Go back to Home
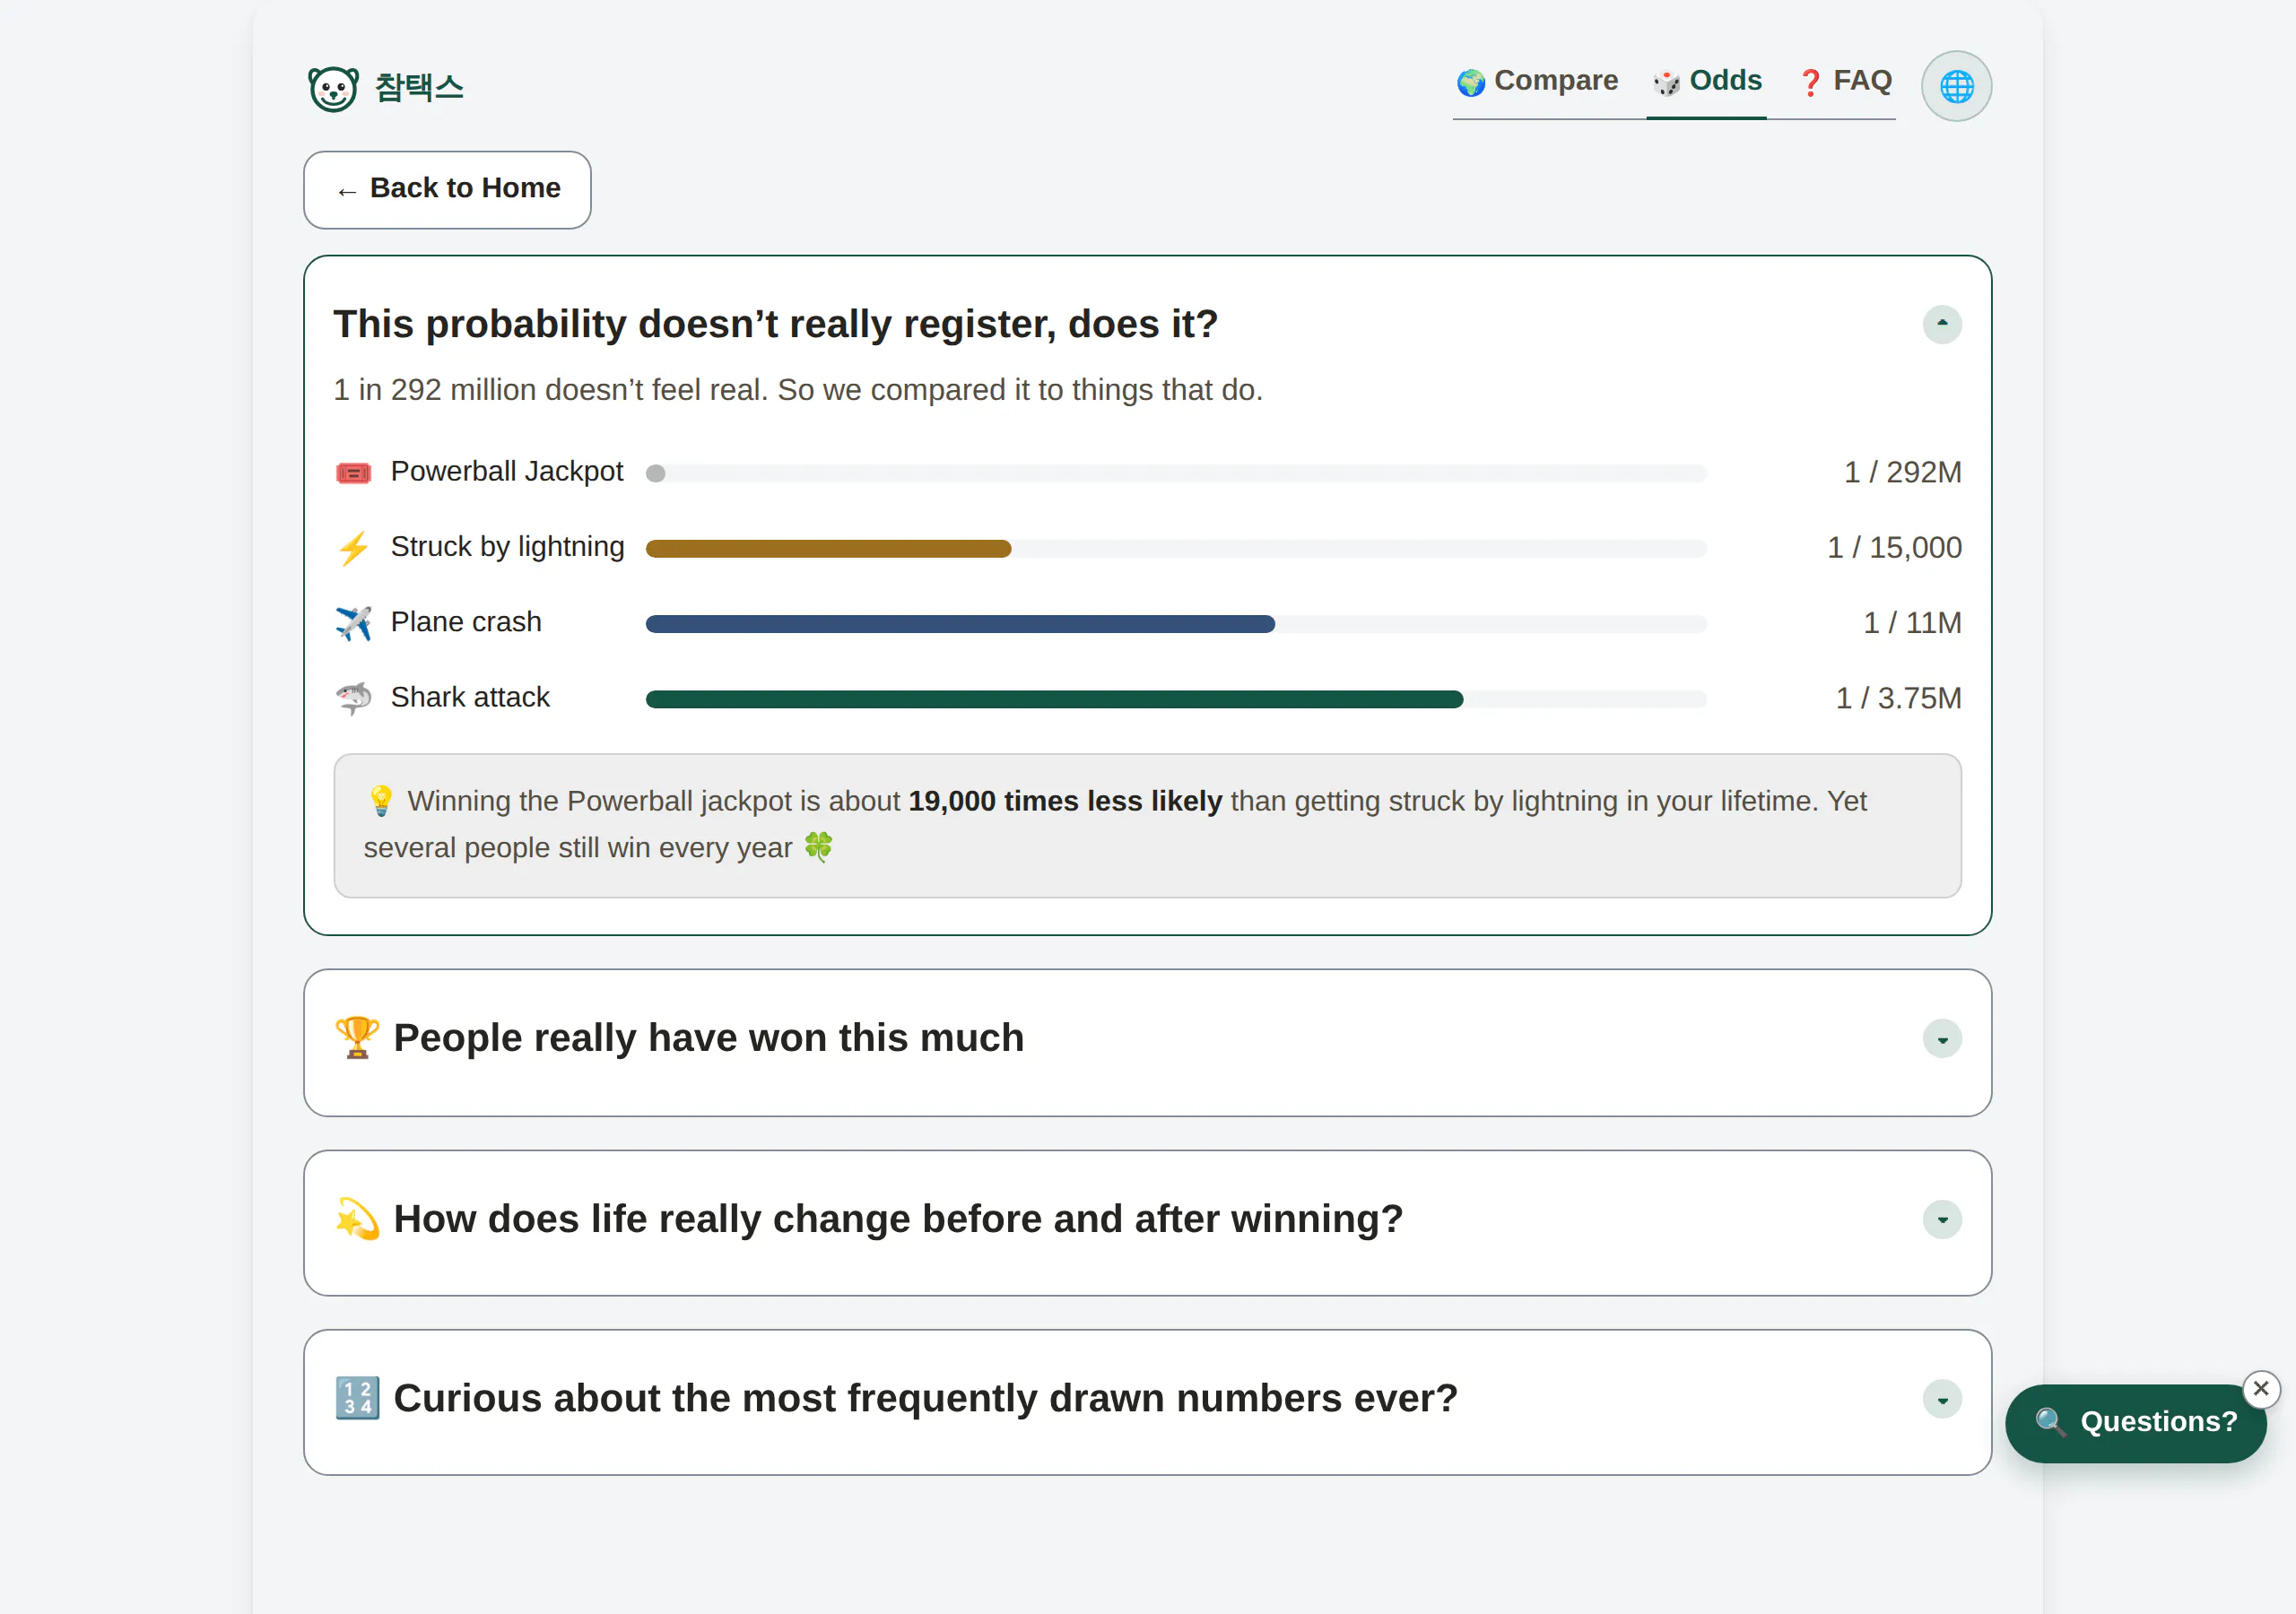The height and width of the screenshot is (1614, 2296). tap(447, 190)
